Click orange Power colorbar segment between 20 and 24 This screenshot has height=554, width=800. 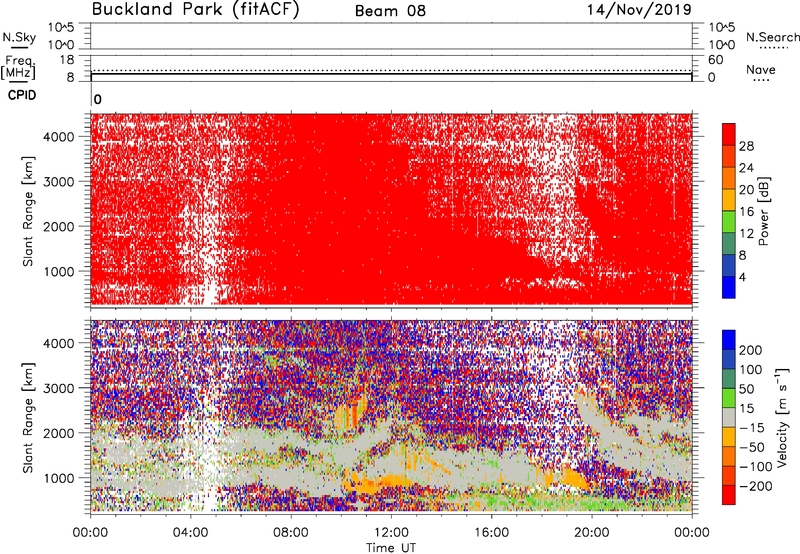(x=729, y=178)
